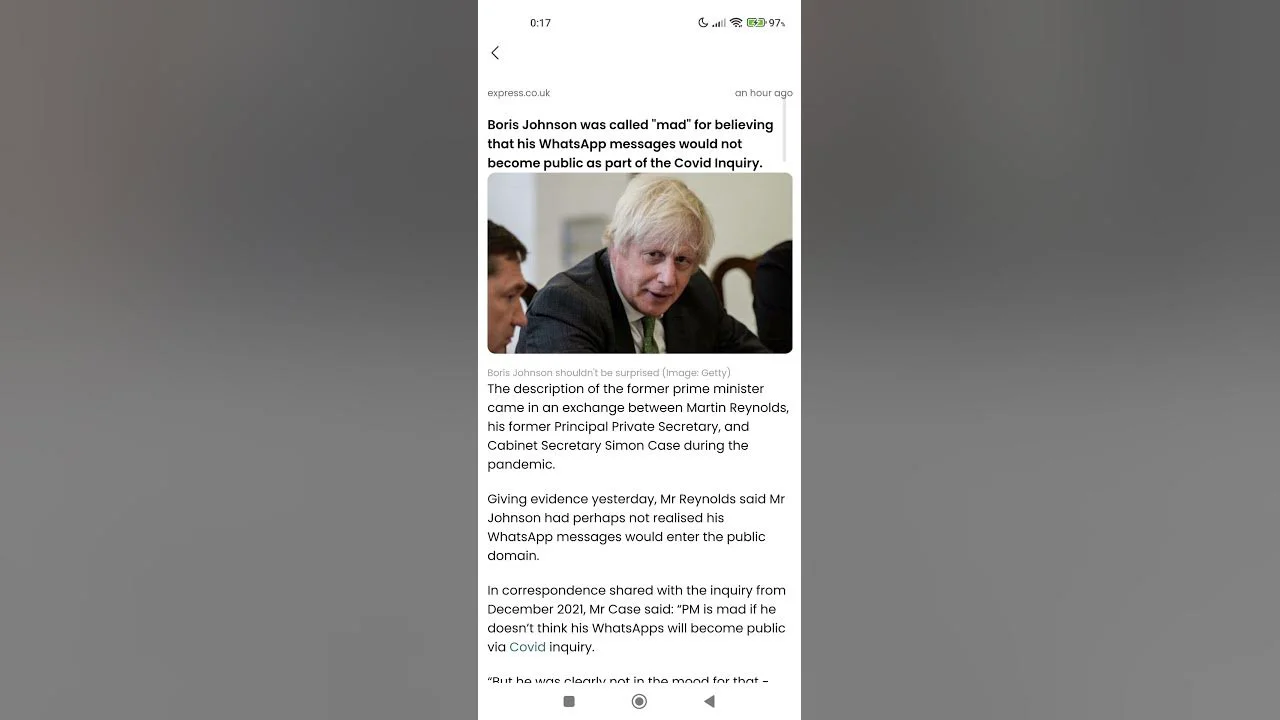Screen dimensions: 1280x720
Task: Tap the battery icon in status bar
Action: (756, 22)
